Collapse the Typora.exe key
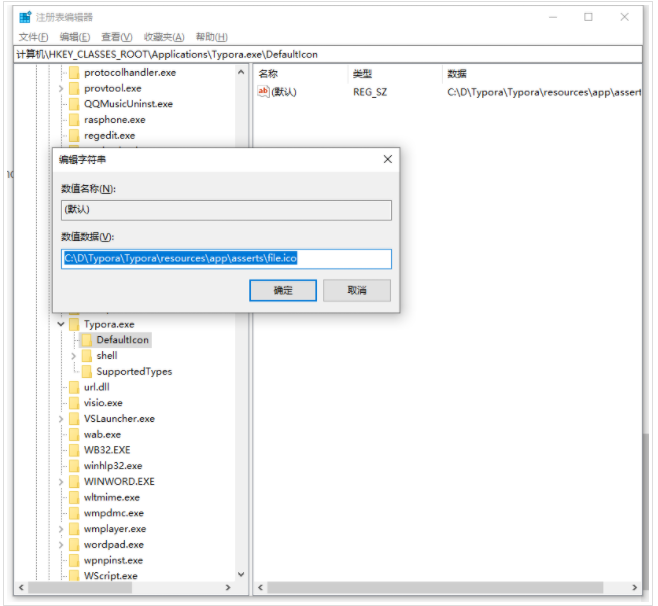Screen dimensions: 658x606 pyautogui.click(x=61, y=324)
